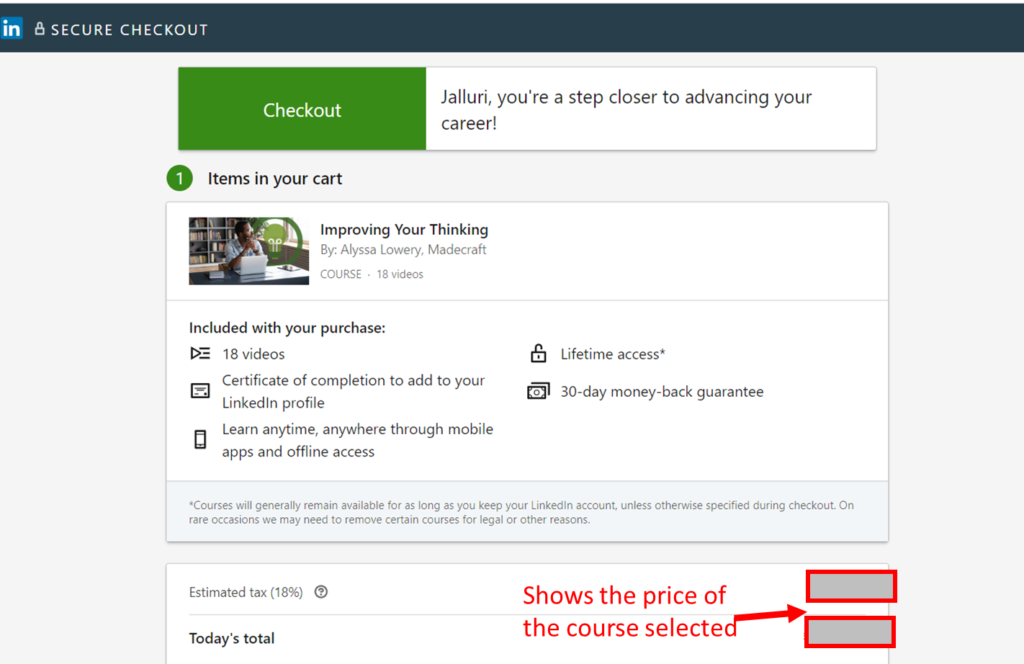The width and height of the screenshot is (1024, 664).
Task: Click the course availability disclaimer text
Action: [x=521, y=512]
